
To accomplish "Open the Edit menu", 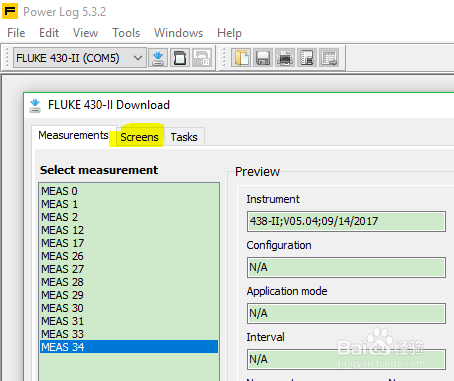I will point(49,33).
